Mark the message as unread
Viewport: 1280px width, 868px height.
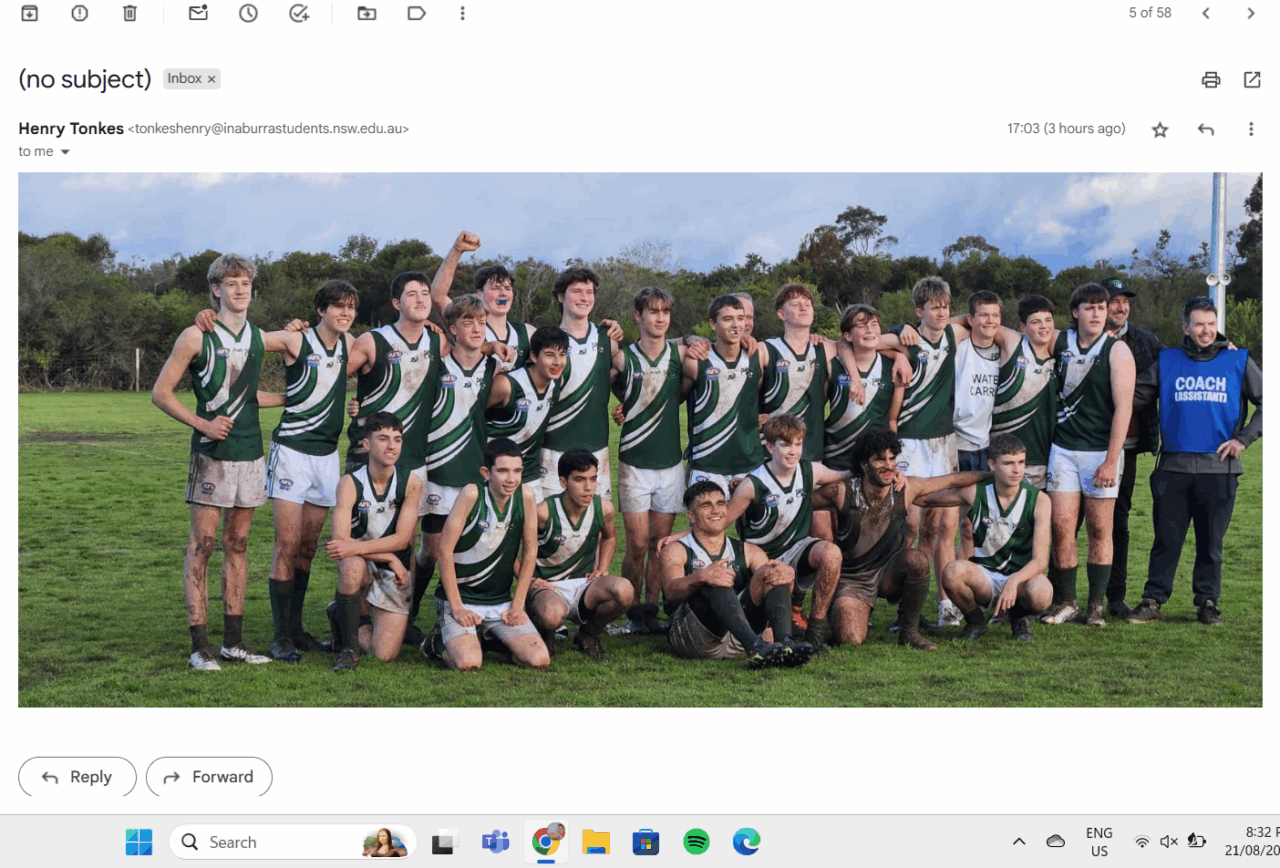click(x=198, y=13)
